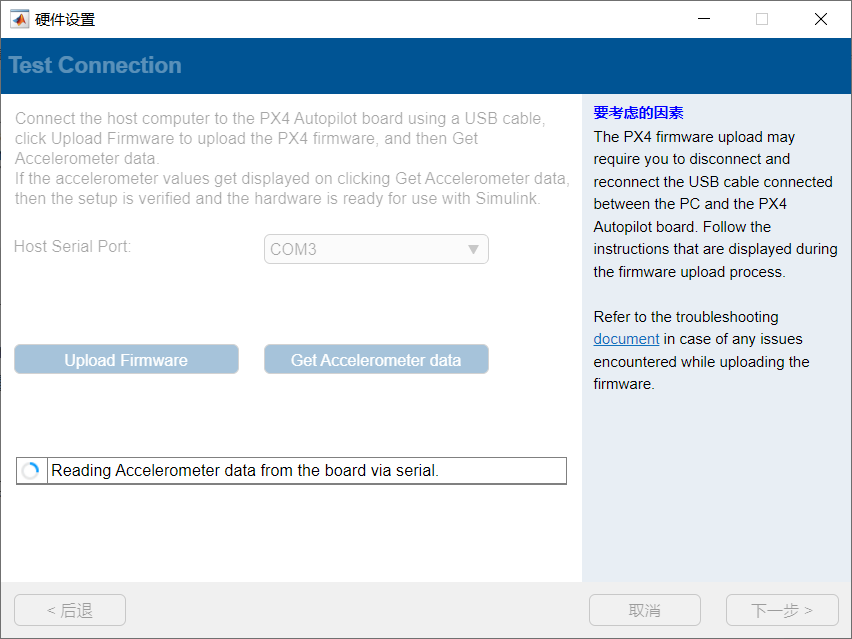The width and height of the screenshot is (852, 639).
Task: Close the hardware setup window
Action: [821, 19]
